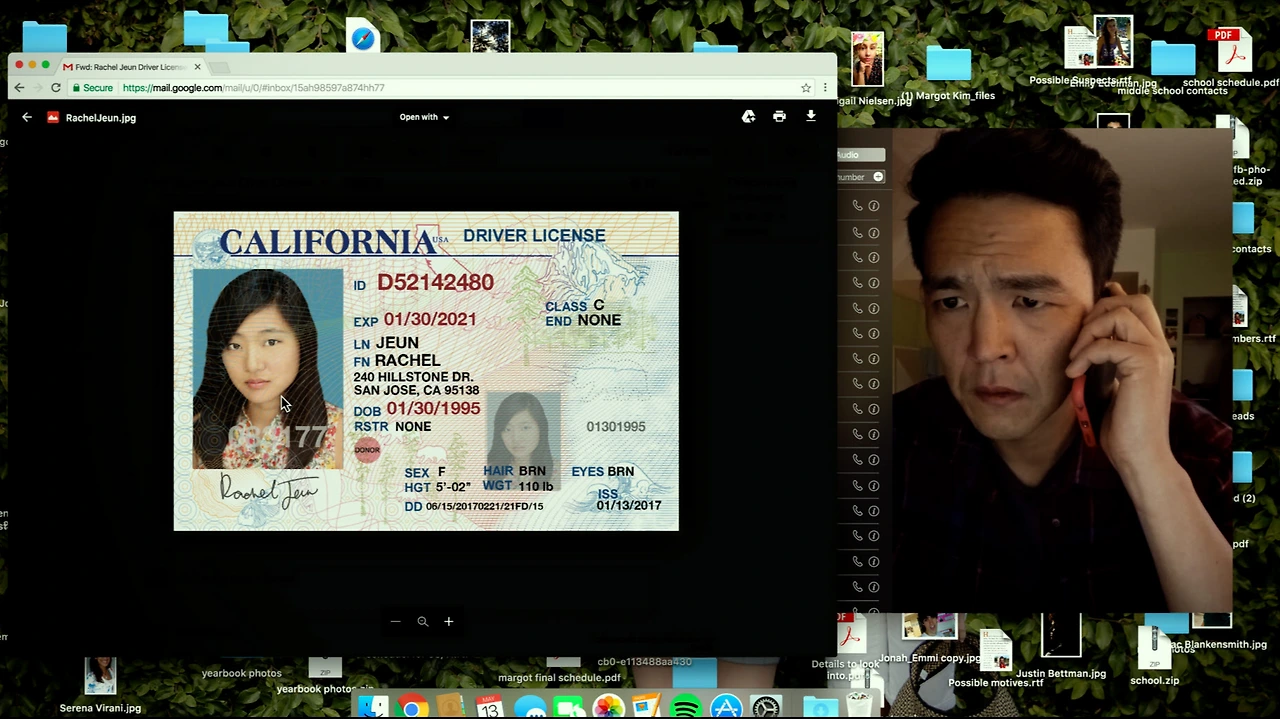This screenshot has height=719, width=1280.
Task: Download the RachelJeun.jpg attachment
Action: [811, 117]
